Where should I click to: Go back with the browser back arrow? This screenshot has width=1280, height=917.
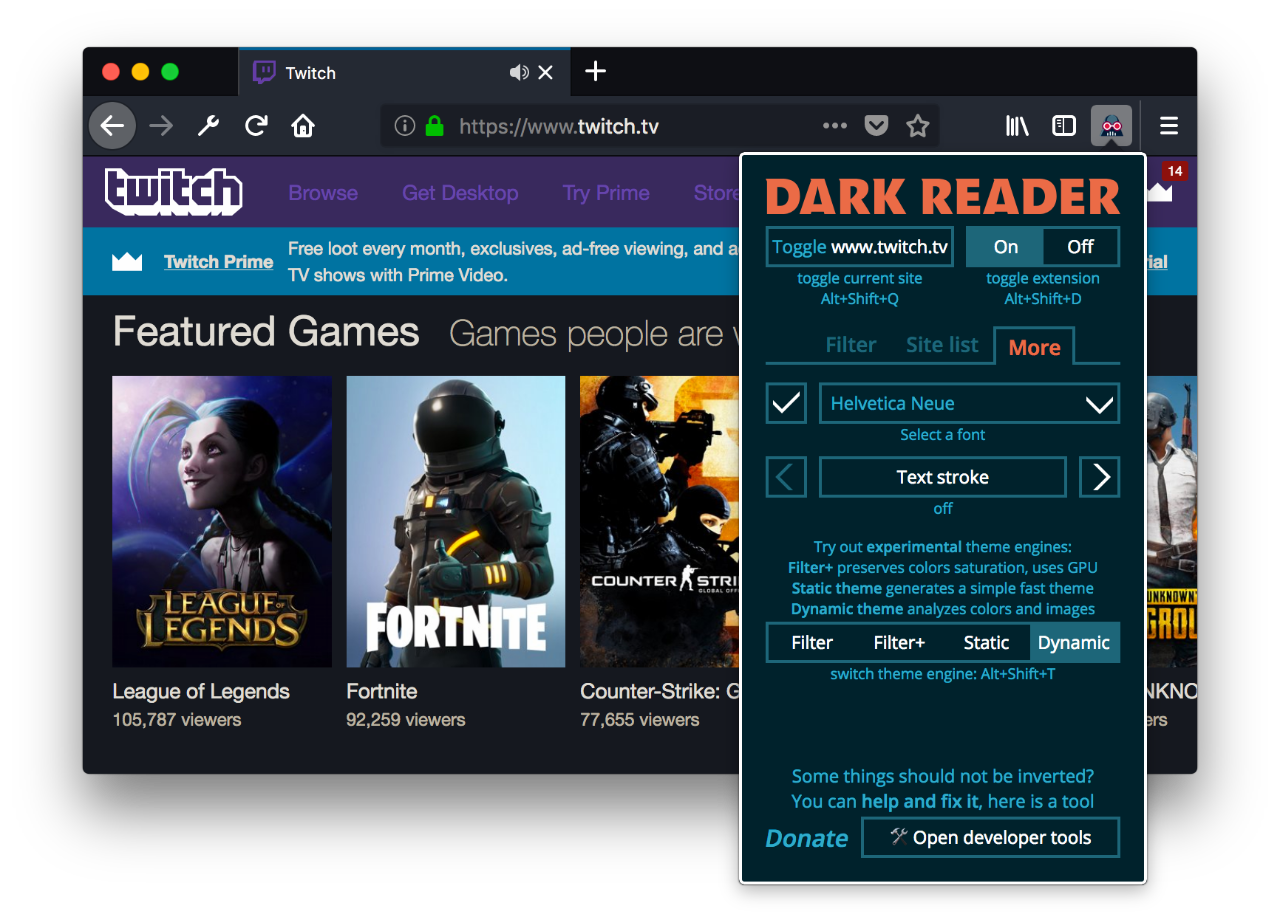pyautogui.click(x=112, y=126)
